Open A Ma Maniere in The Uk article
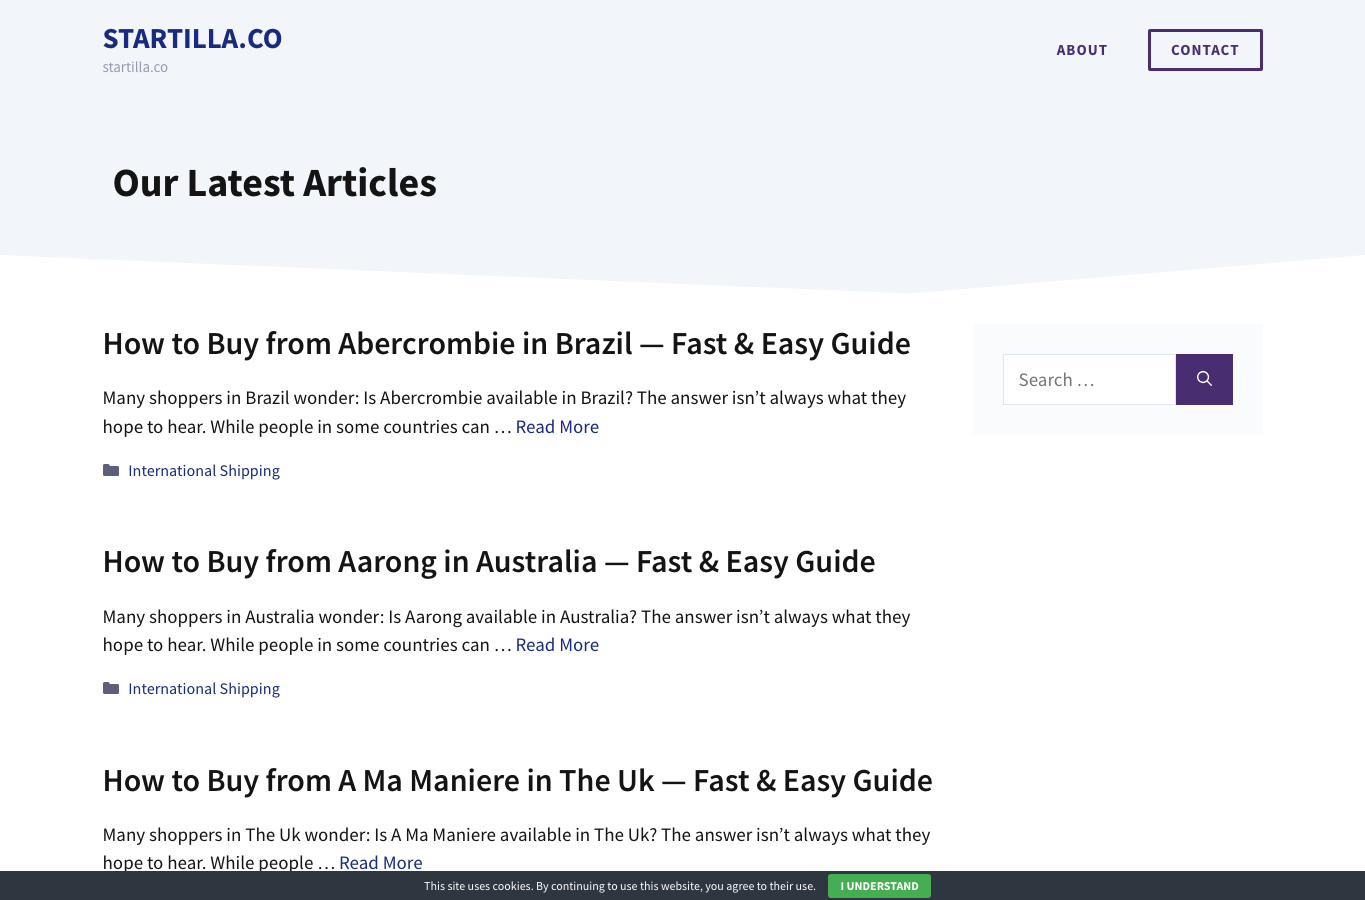Viewport: 1365px width, 900px height. pos(518,781)
